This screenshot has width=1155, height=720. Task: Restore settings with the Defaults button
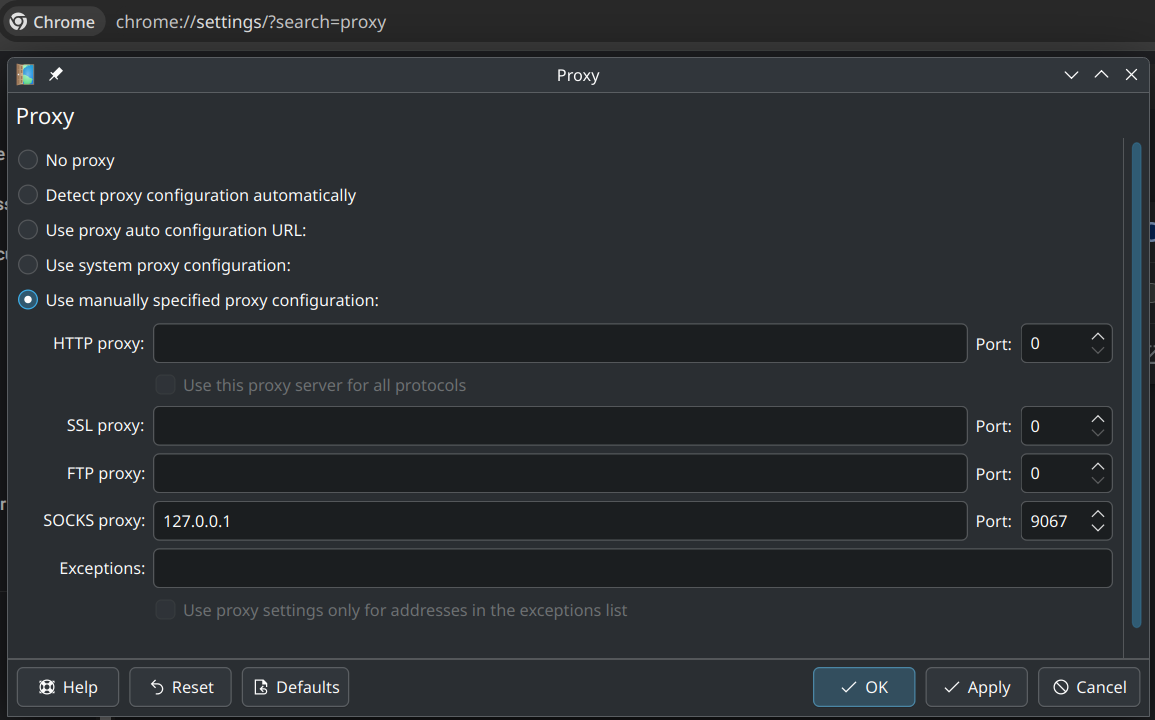tap(295, 687)
